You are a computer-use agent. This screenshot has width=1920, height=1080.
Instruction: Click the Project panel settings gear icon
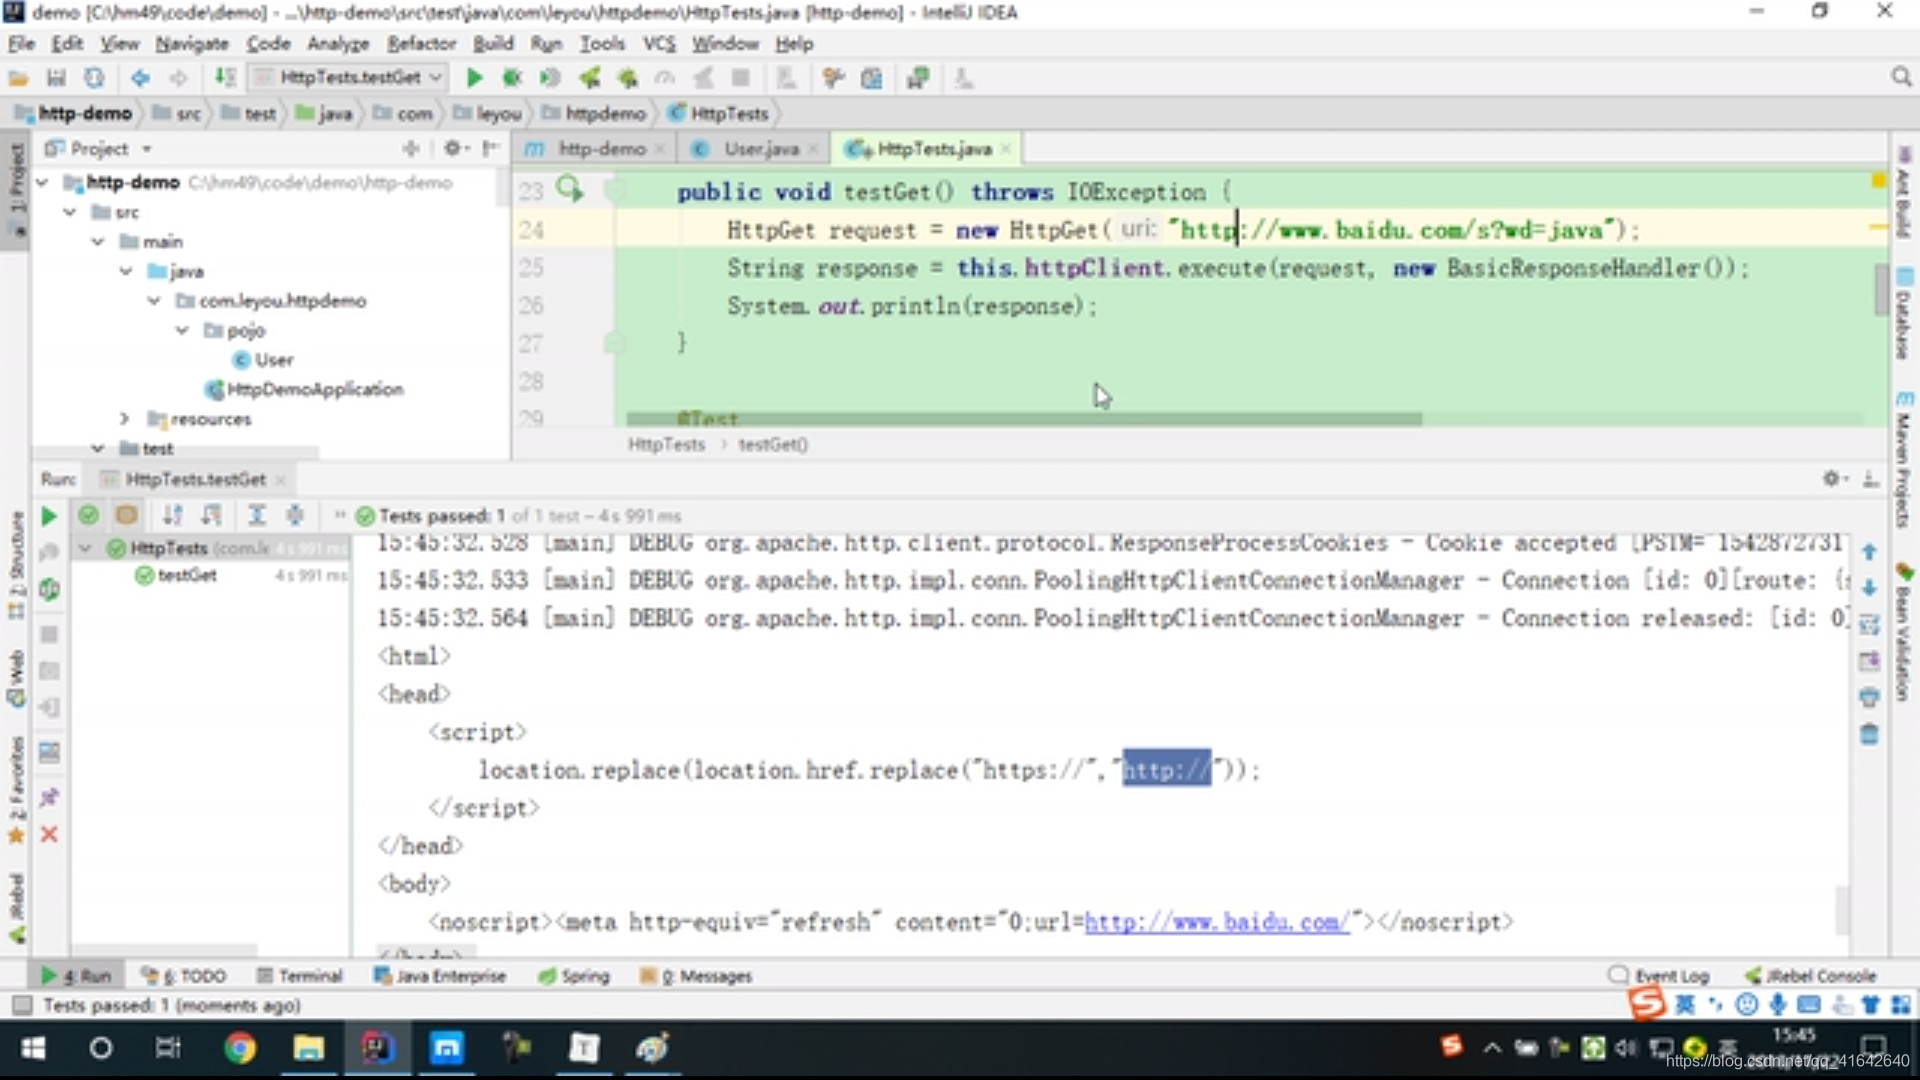pyautogui.click(x=453, y=148)
